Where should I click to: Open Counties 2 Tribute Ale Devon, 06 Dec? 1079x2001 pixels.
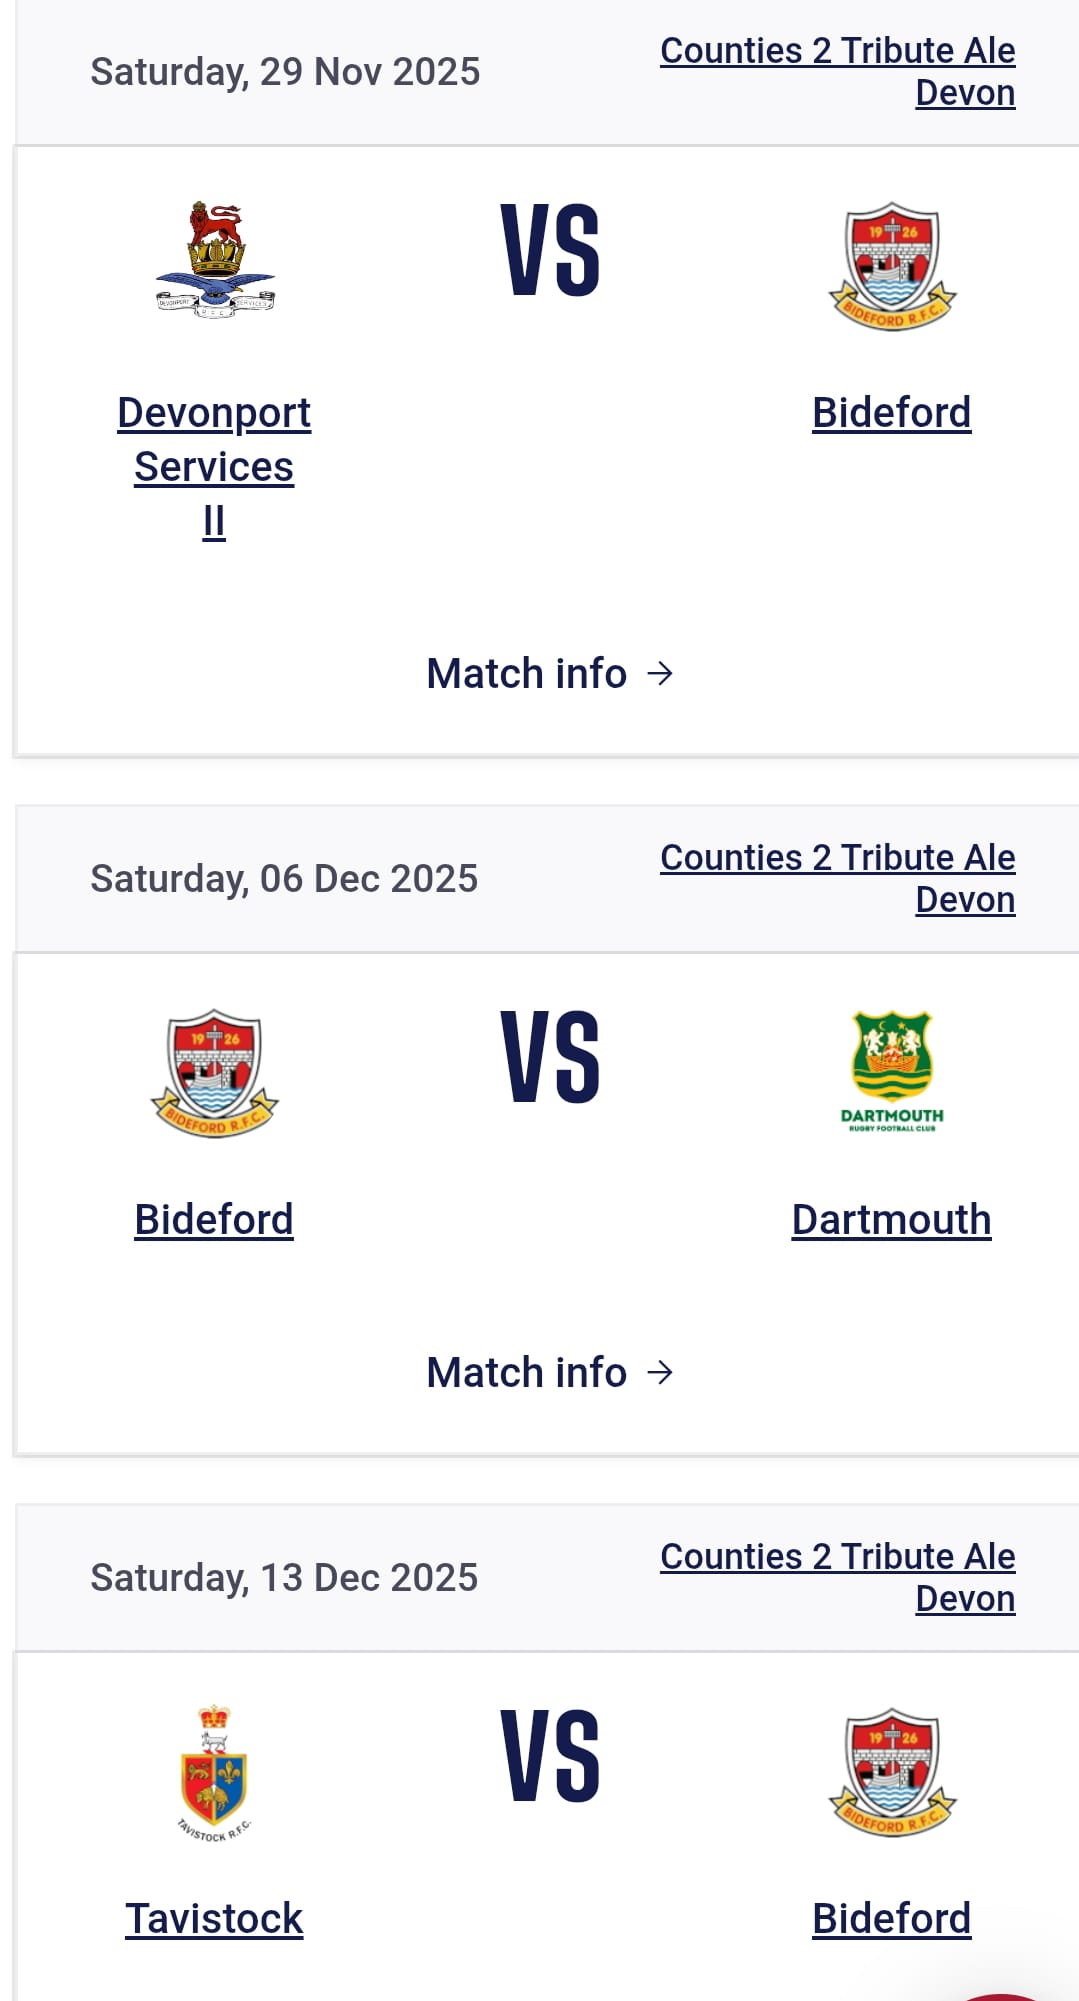click(x=838, y=878)
